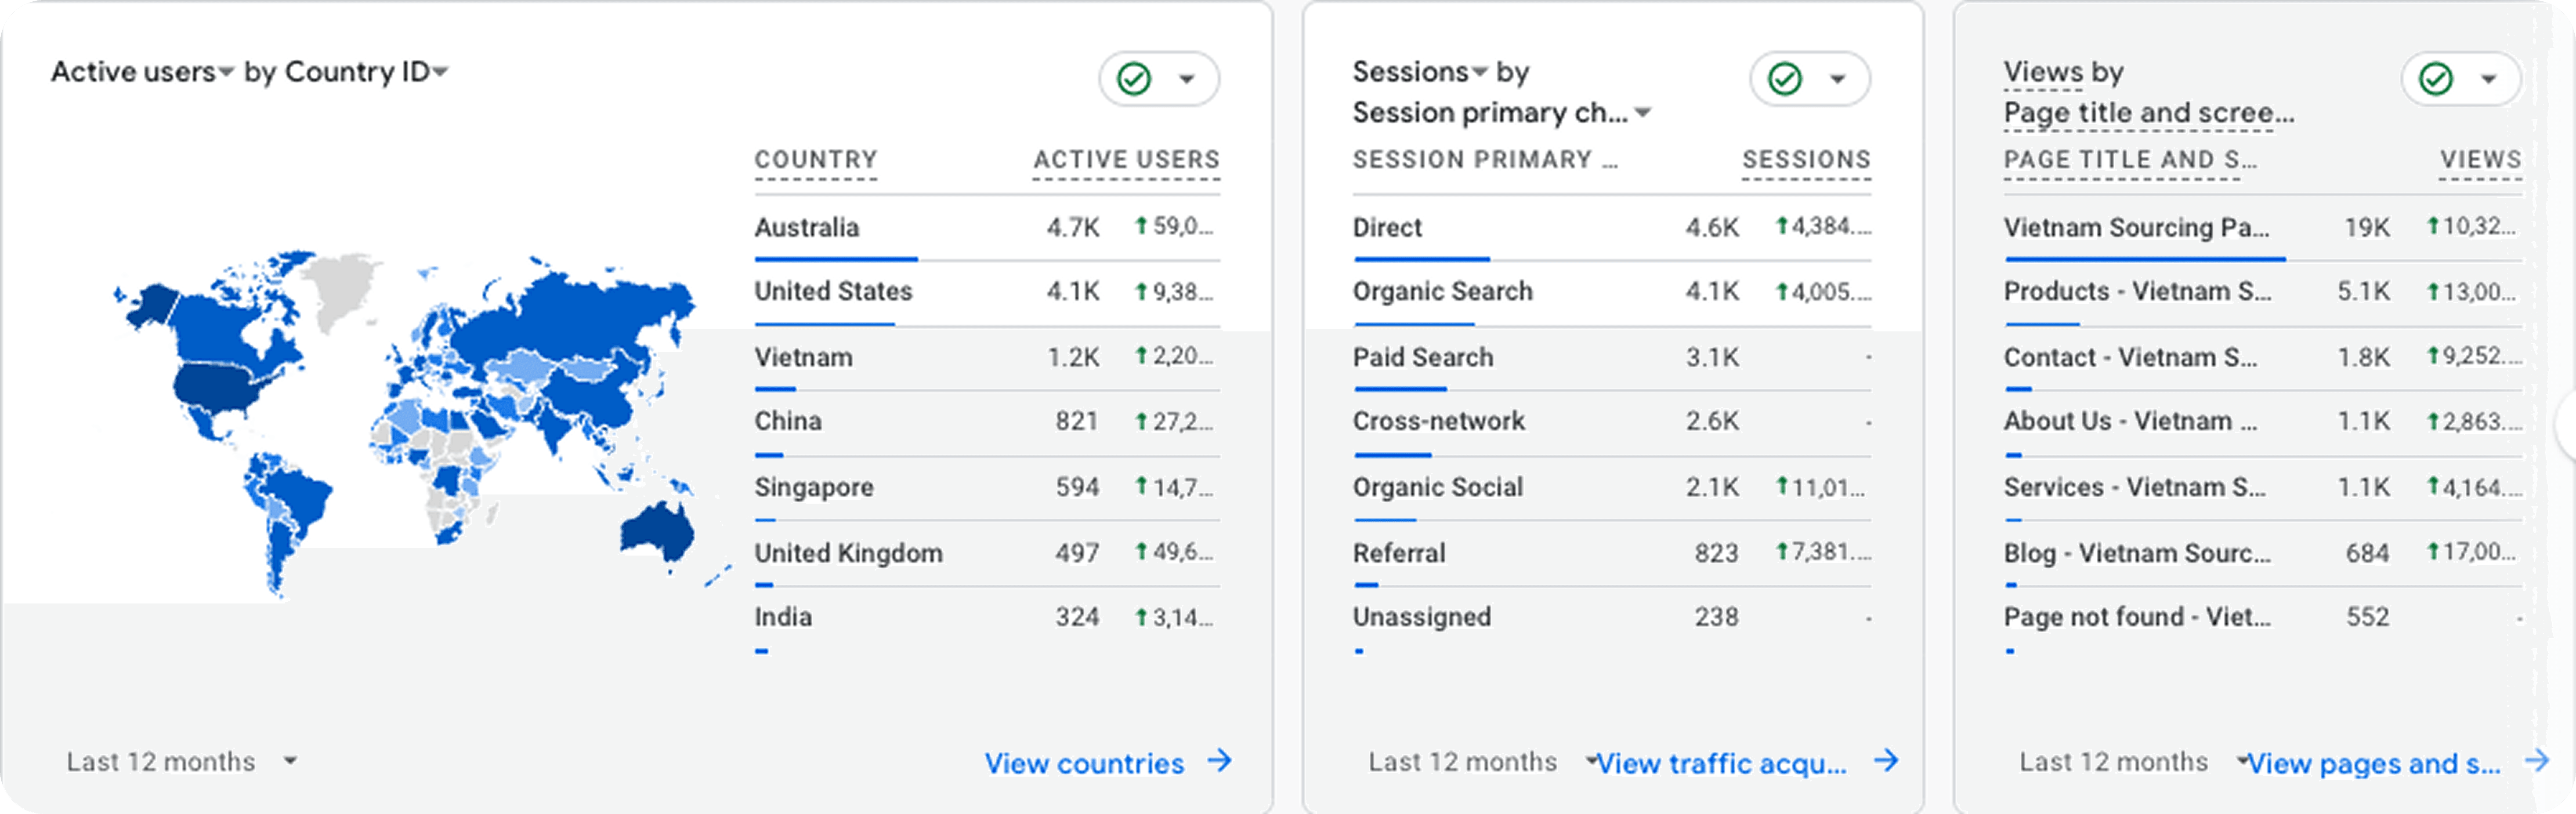Sort by the ACTIVE USERS column header

[x=1126, y=159]
